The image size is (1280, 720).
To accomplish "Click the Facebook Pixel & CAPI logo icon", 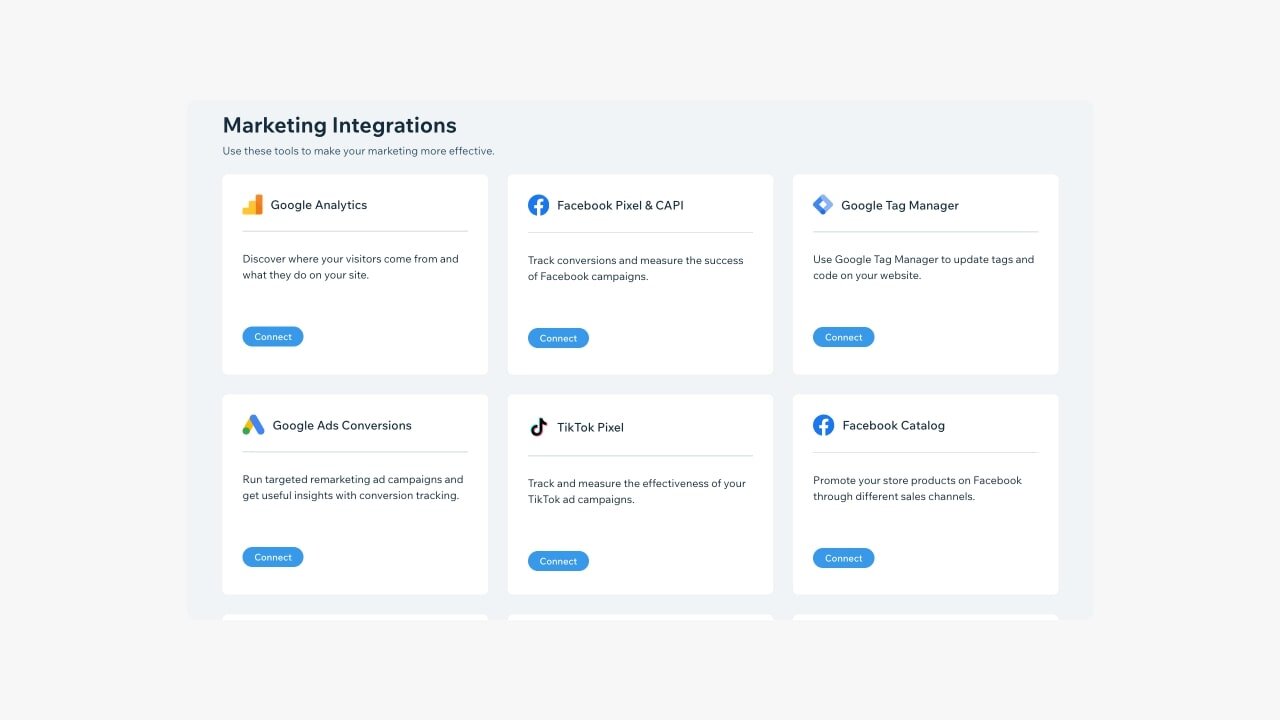I will [x=538, y=205].
